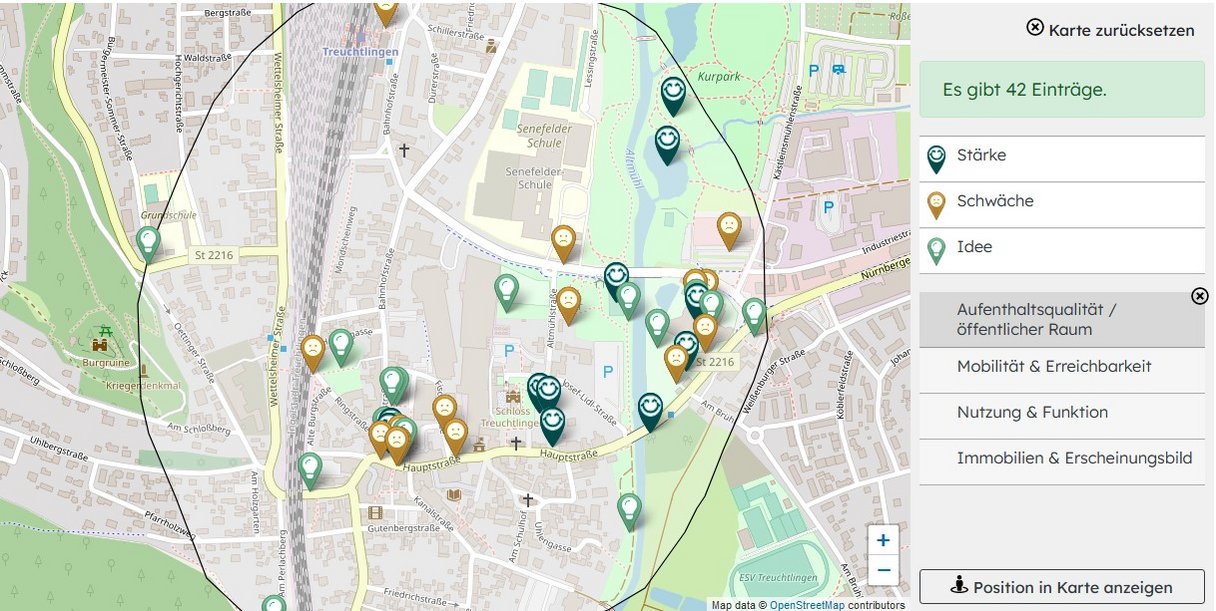The width and height of the screenshot is (1216, 611).
Task: Click the idea marker left of Altmühlstraße
Action: 507,291
